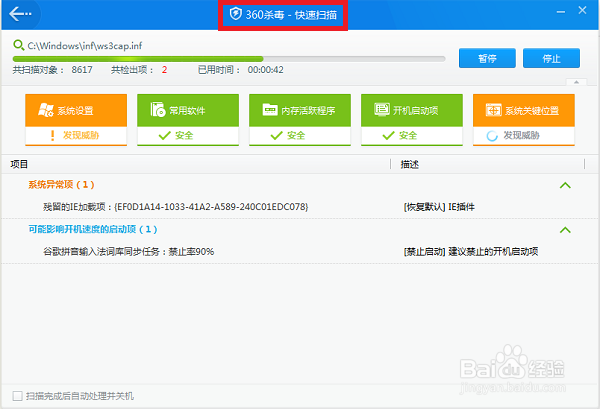Screen dimensions: 600x409
Task: Open the 常用软件 category card
Action: 188,120
